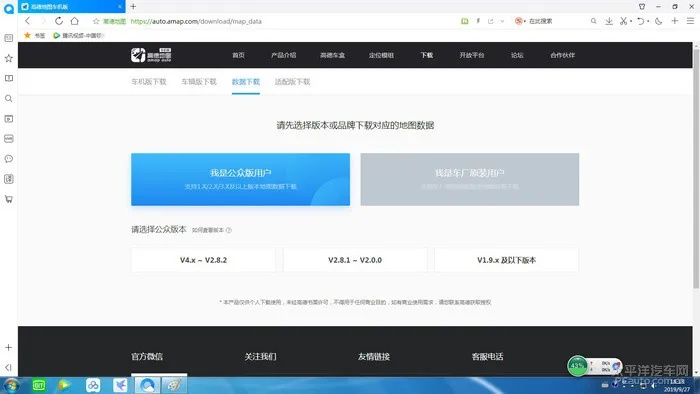Add a sidebar app with plus icon
This screenshot has width=700, height=394.
[x=8, y=347]
